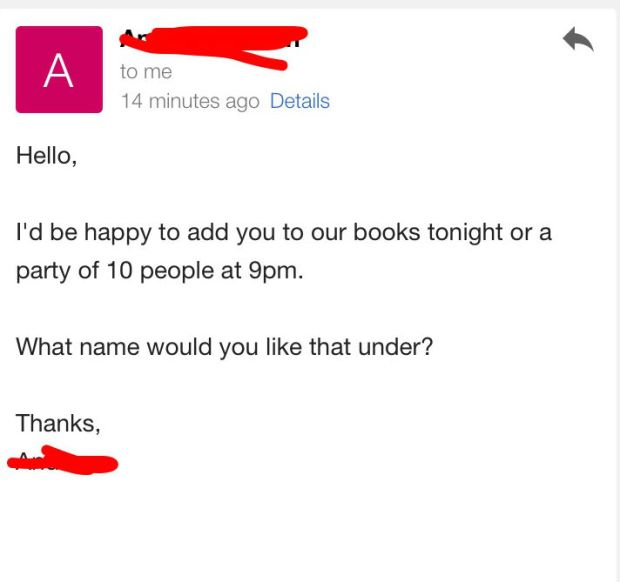Tap the pink sender avatar "A"

pyautogui.click(x=59, y=70)
